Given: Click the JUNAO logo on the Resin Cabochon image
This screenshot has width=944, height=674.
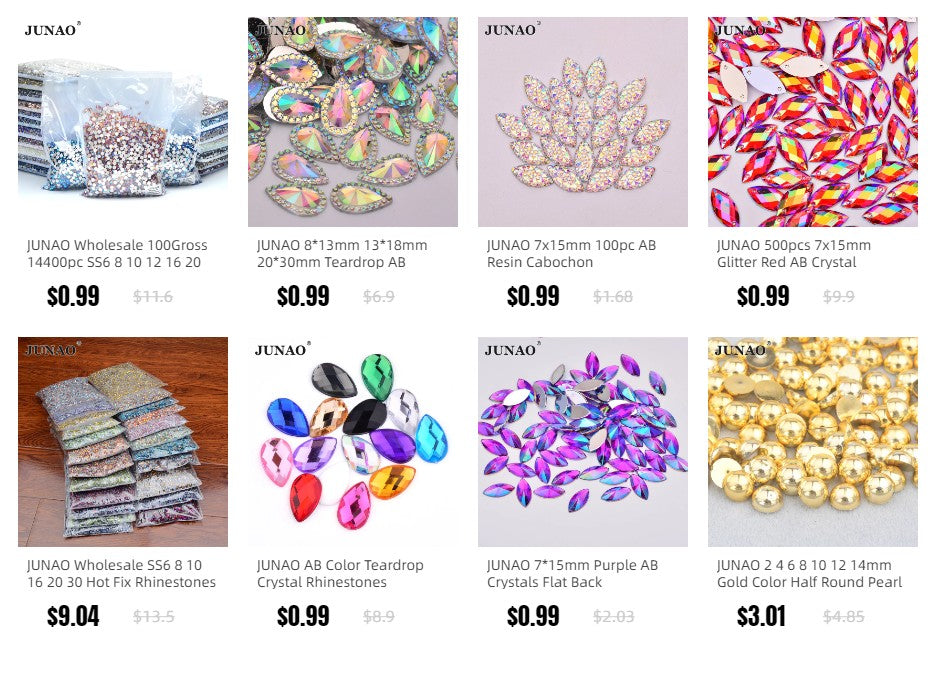Looking at the screenshot, I should [x=513, y=29].
